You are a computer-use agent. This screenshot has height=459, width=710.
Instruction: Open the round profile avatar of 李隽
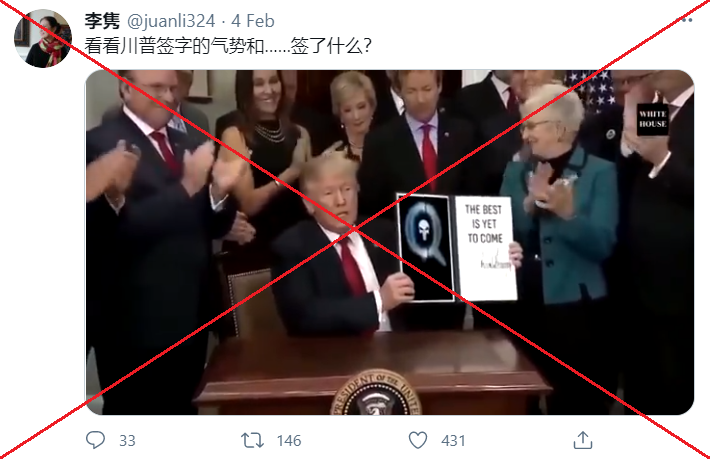tap(43, 38)
